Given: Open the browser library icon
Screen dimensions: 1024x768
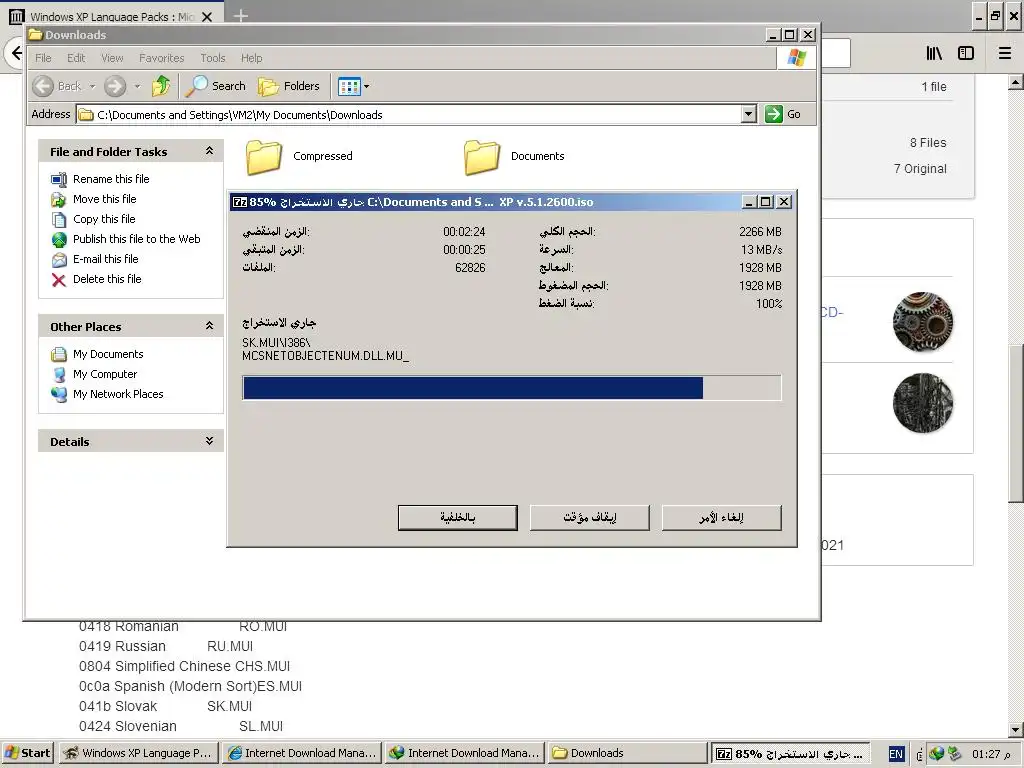Looking at the screenshot, I should 934,53.
